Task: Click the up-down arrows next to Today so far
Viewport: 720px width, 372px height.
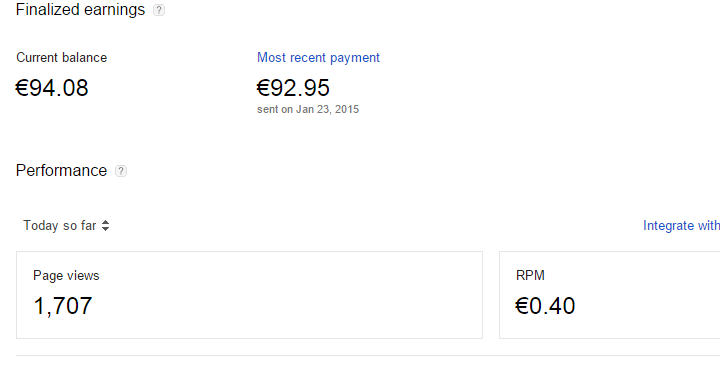Action: pos(106,225)
